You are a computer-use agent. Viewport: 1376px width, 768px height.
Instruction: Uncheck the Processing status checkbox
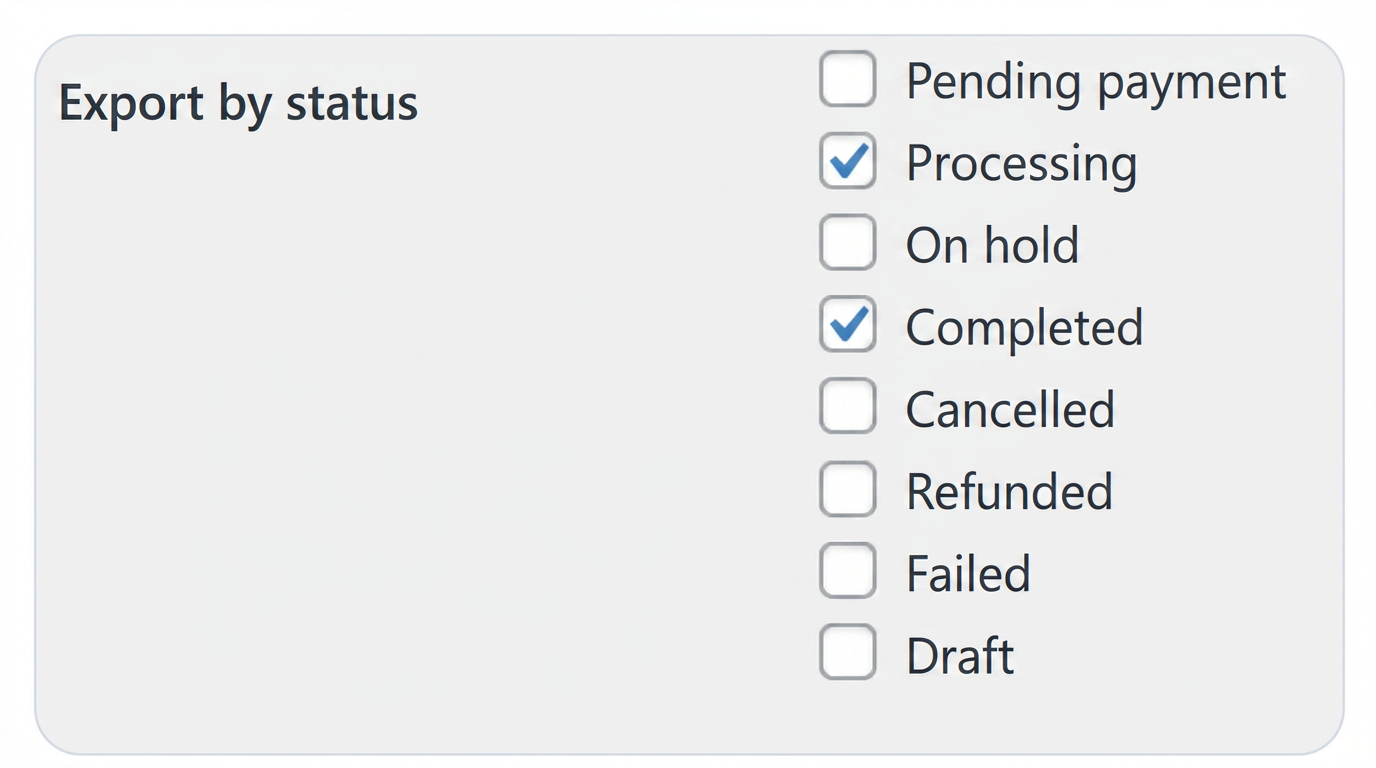tap(848, 161)
